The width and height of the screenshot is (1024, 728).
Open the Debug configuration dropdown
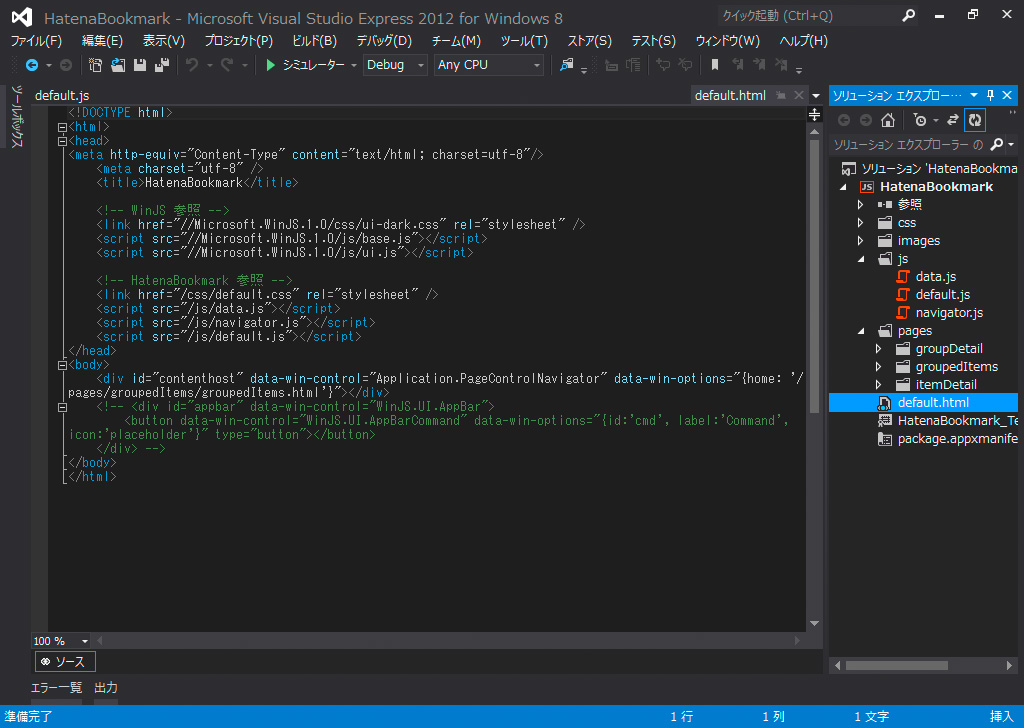point(395,65)
